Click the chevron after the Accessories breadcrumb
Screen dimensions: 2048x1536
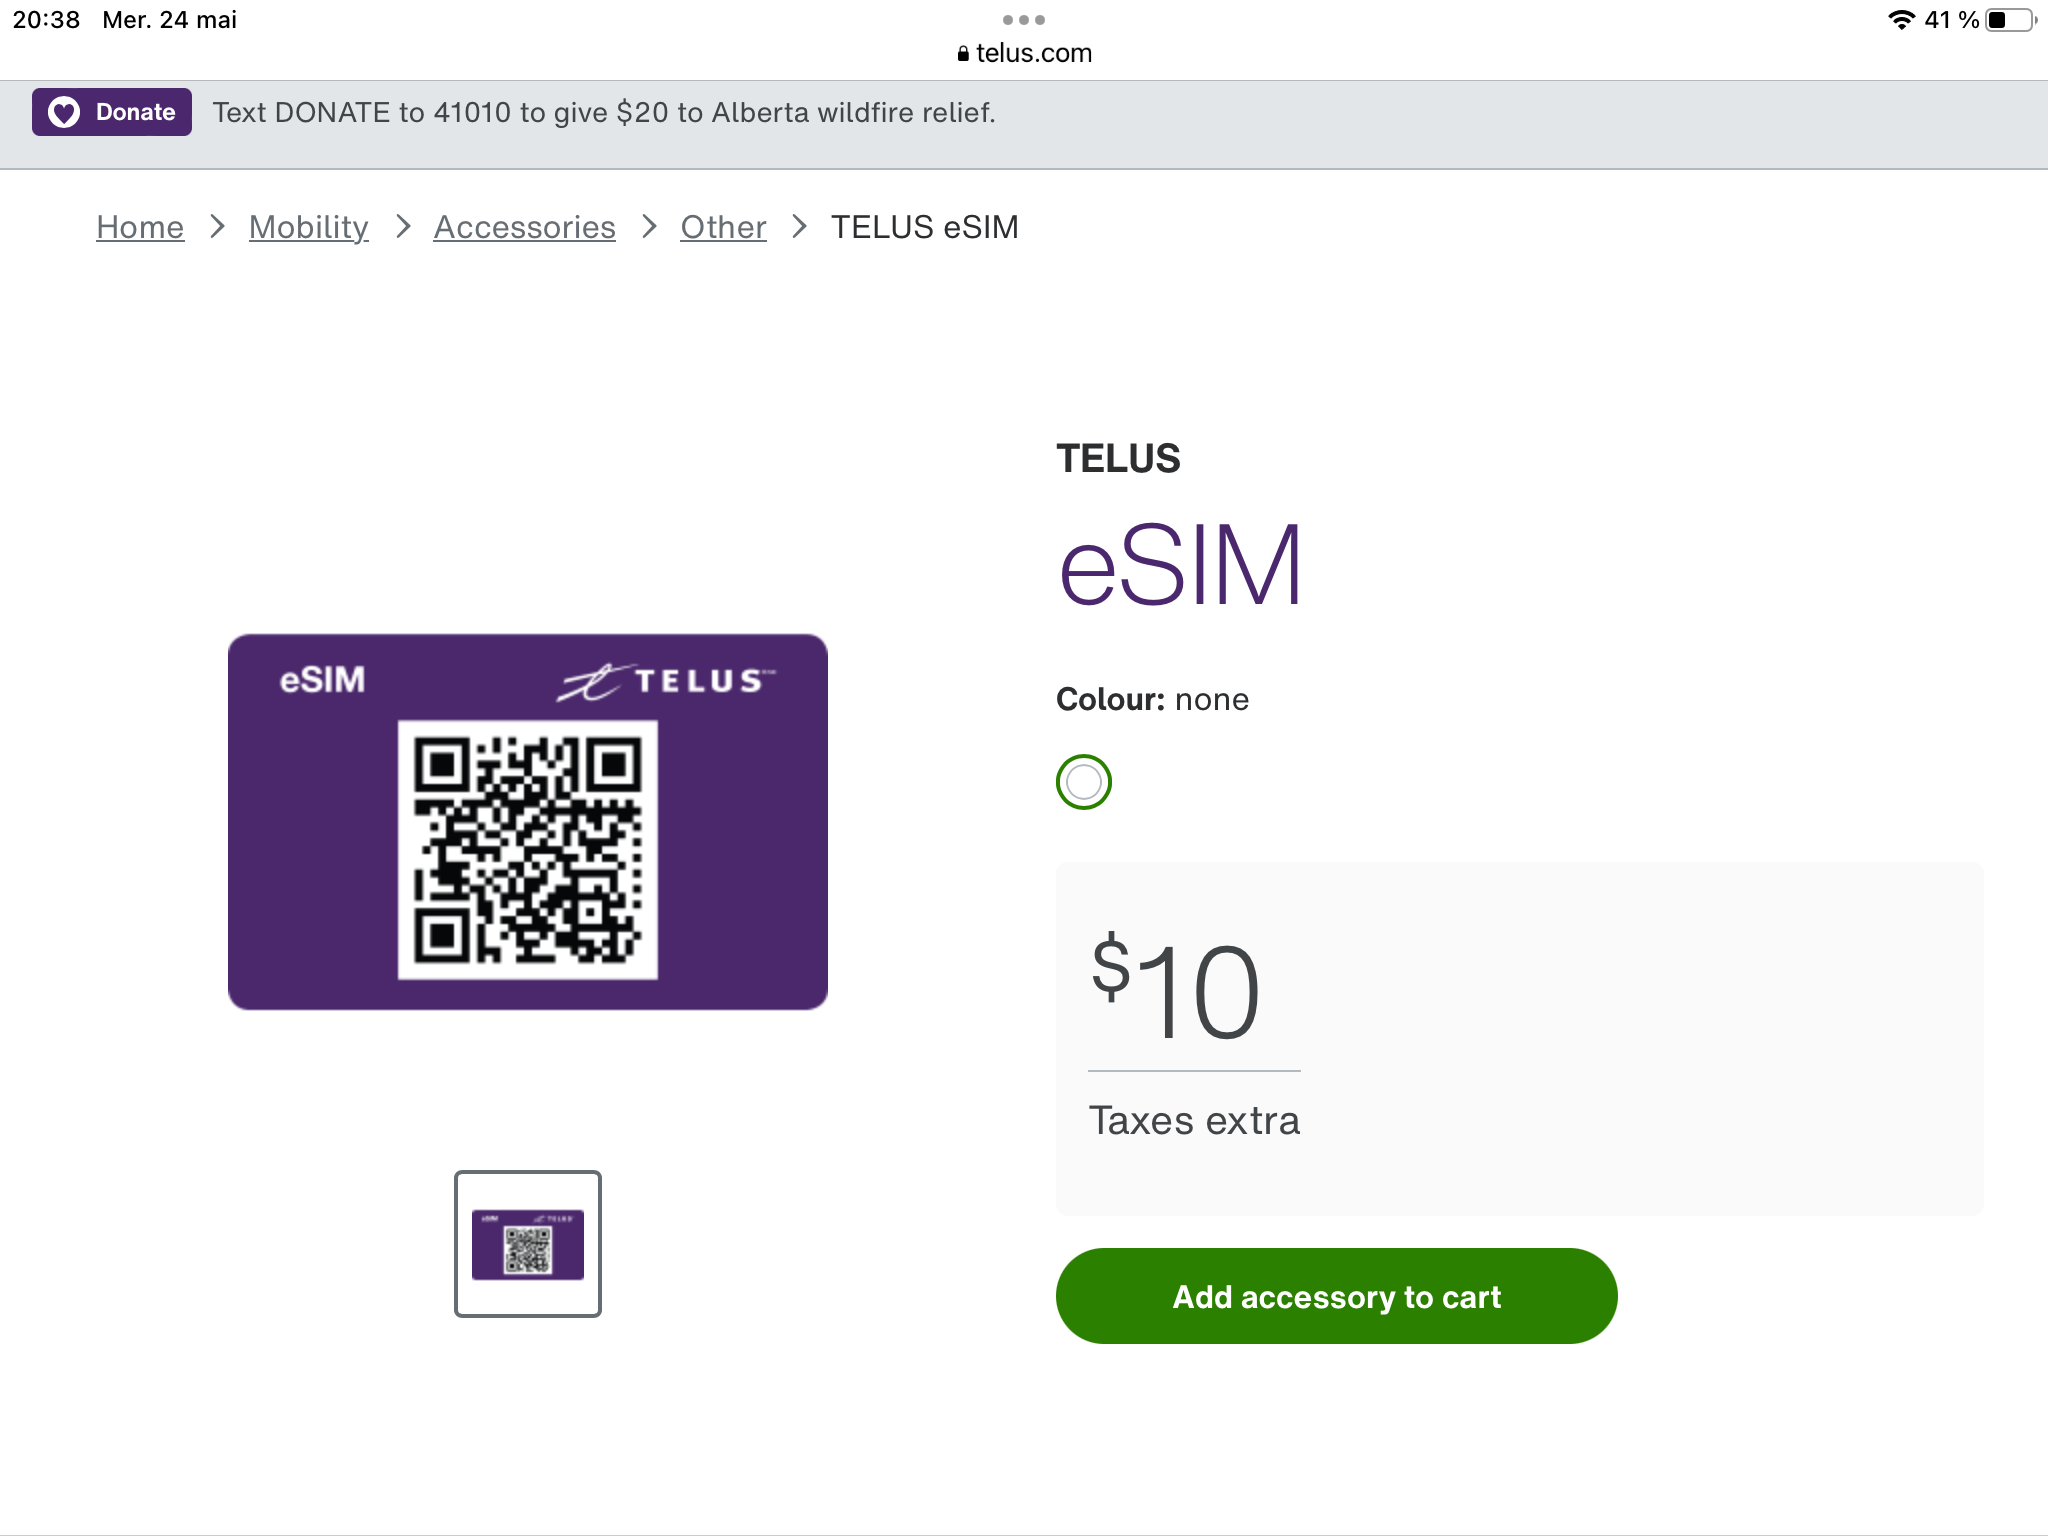649,227
